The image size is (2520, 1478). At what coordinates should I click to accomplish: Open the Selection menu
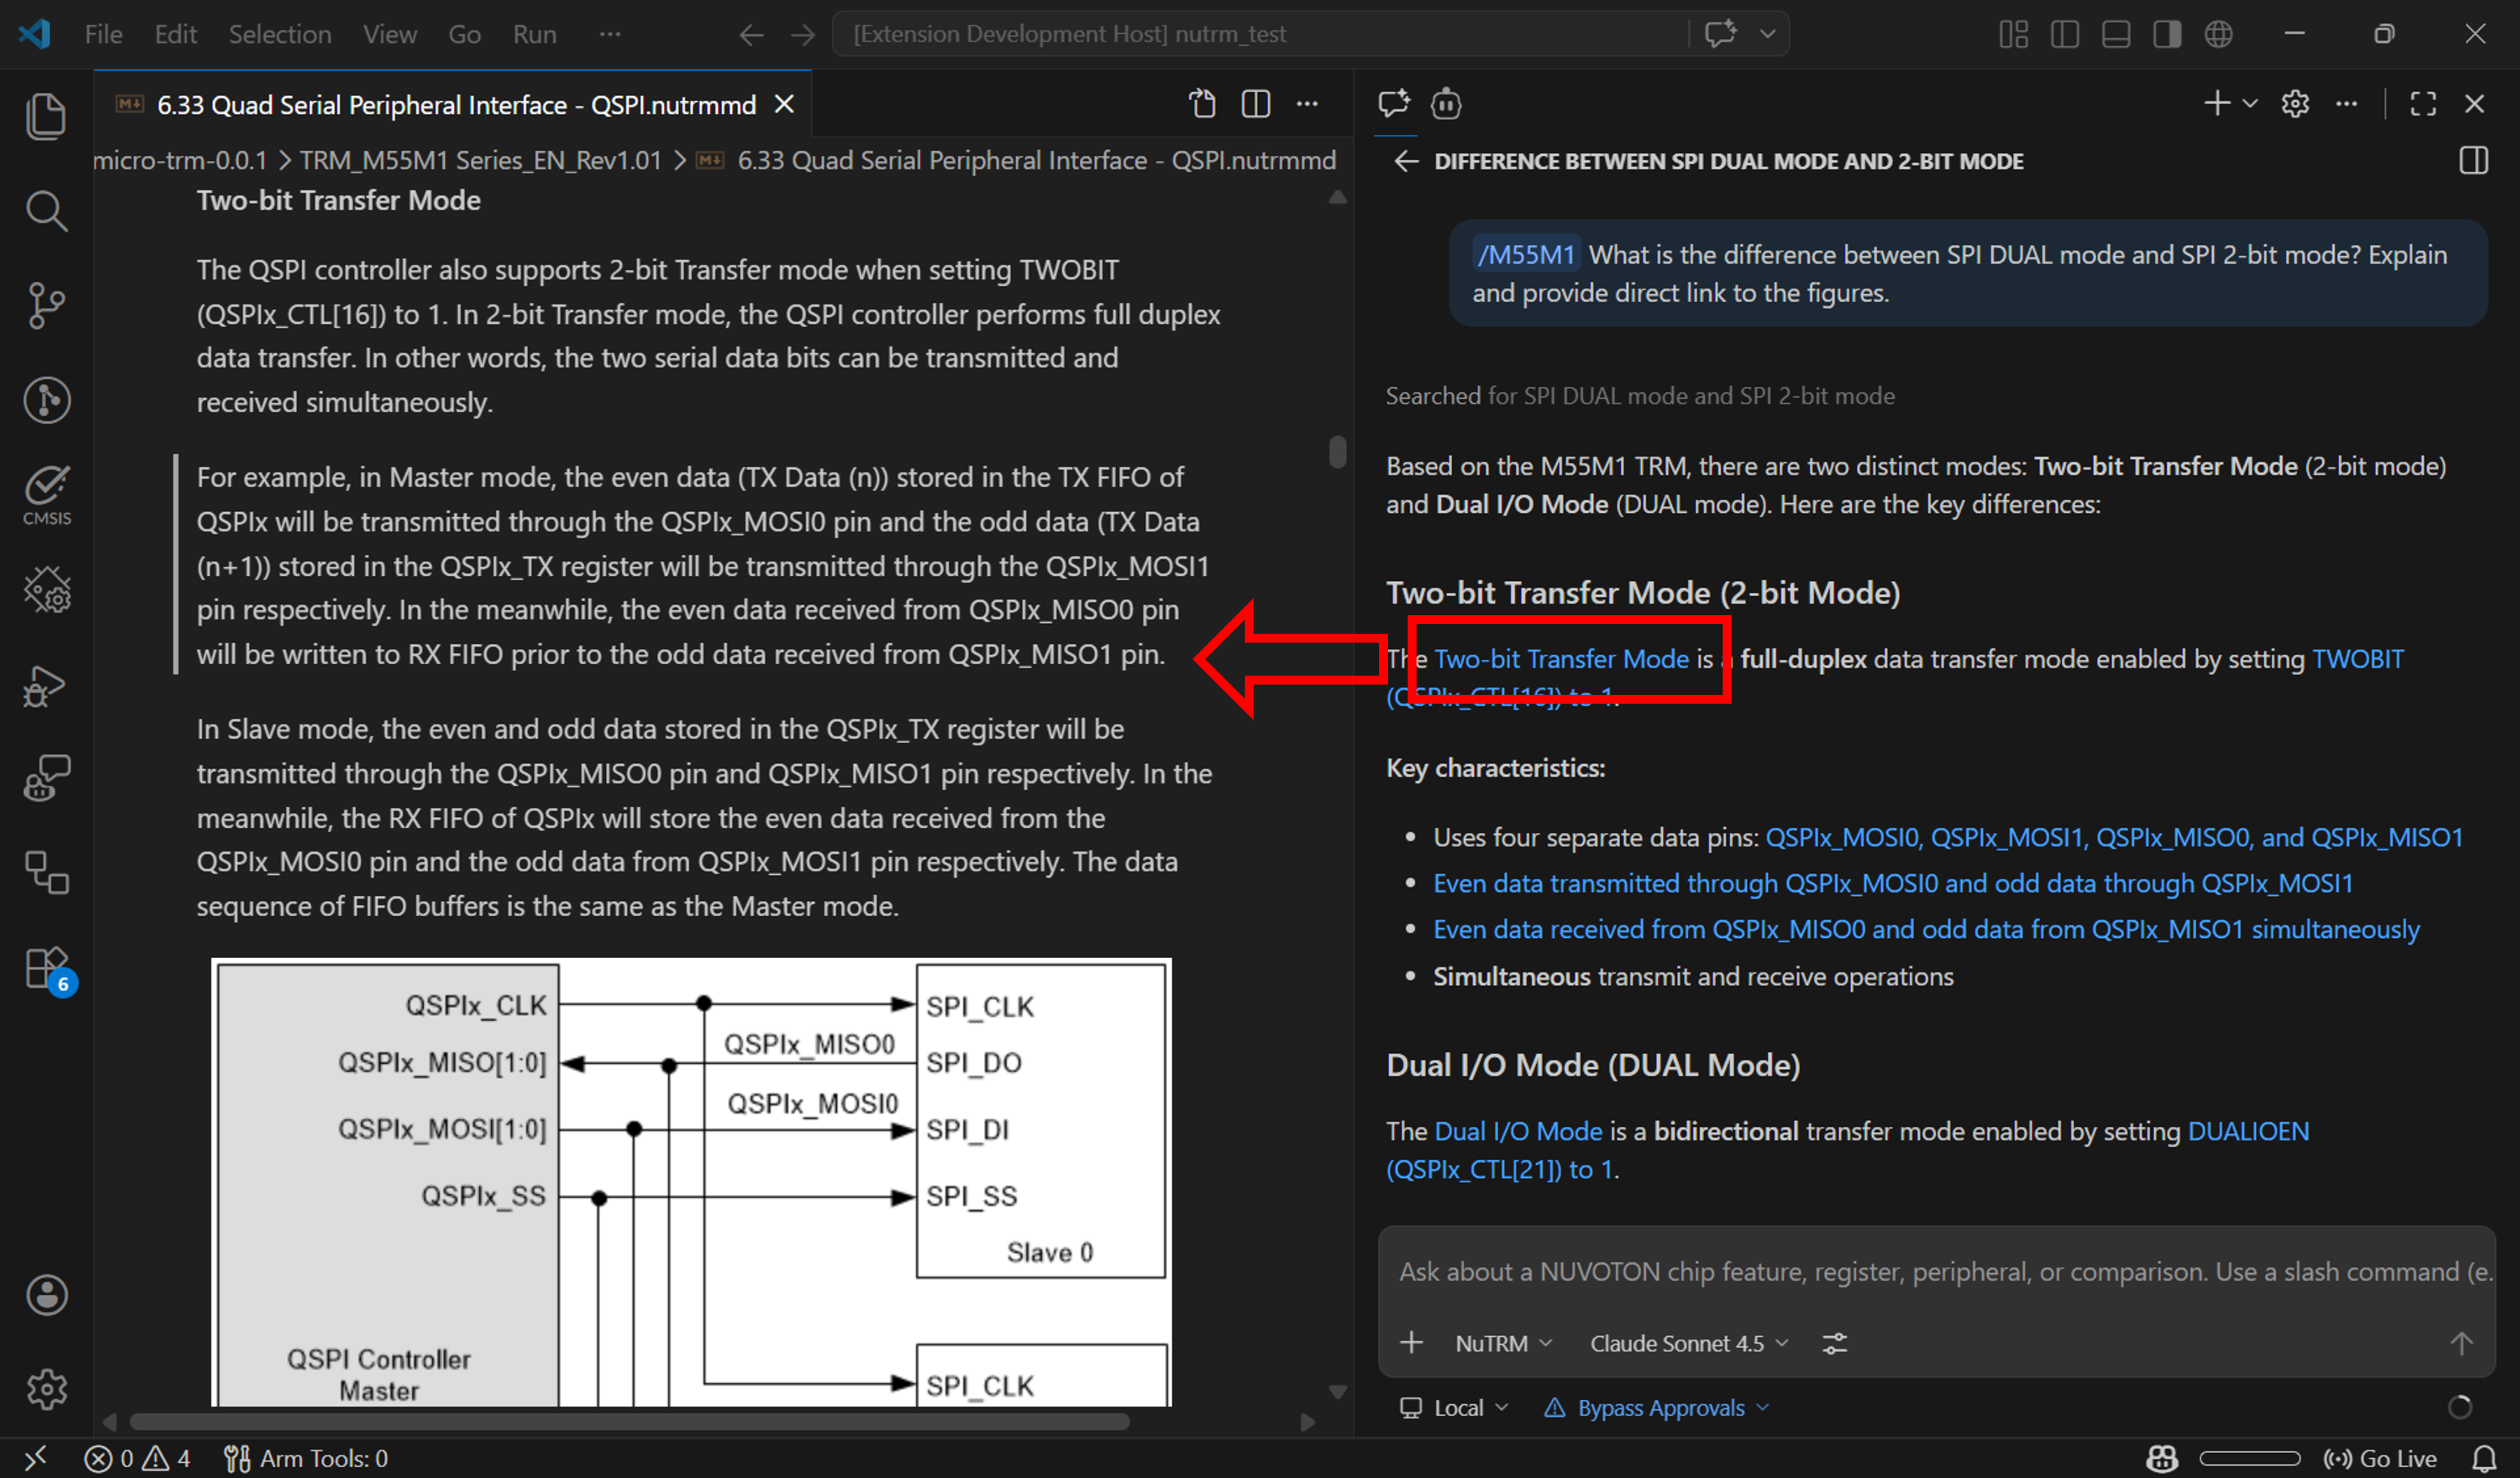(x=279, y=34)
